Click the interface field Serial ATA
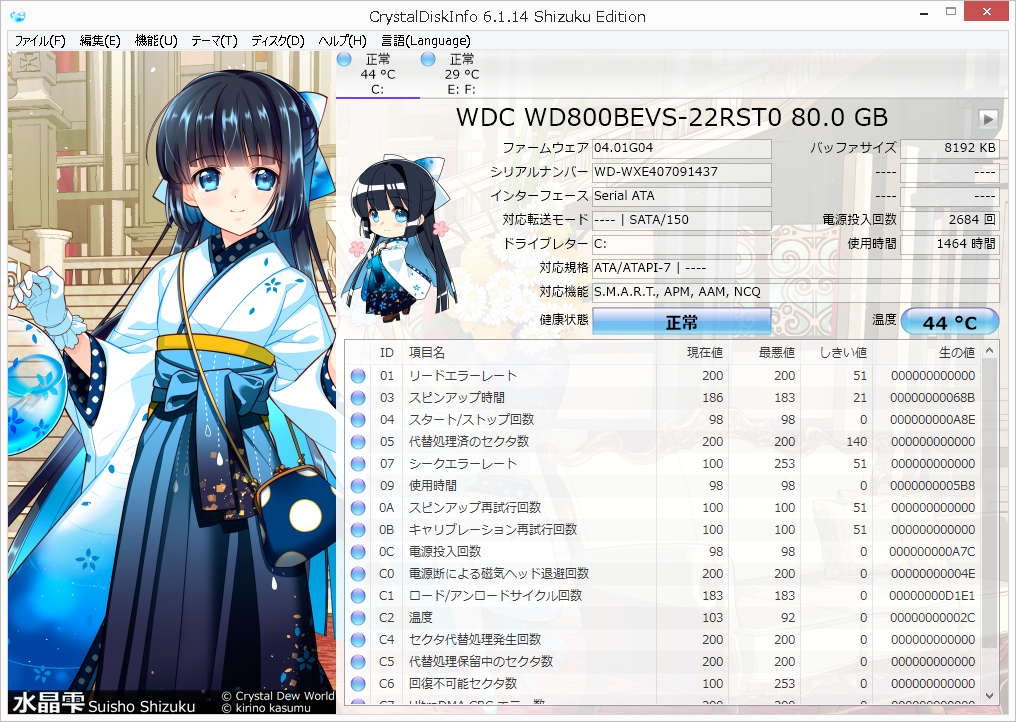Image resolution: width=1016 pixels, height=722 pixels. [682, 196]
